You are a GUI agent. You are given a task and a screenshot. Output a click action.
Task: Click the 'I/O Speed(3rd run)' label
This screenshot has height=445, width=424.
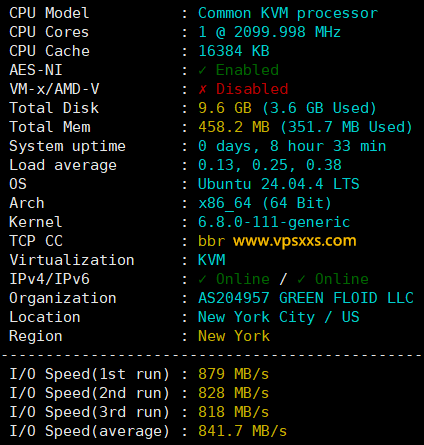89,412
